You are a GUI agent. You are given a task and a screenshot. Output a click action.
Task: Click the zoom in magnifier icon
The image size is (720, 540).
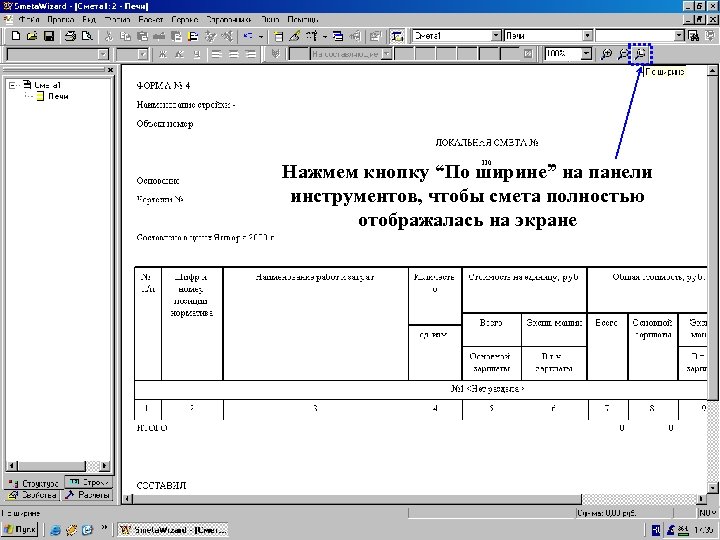[606, 54]
